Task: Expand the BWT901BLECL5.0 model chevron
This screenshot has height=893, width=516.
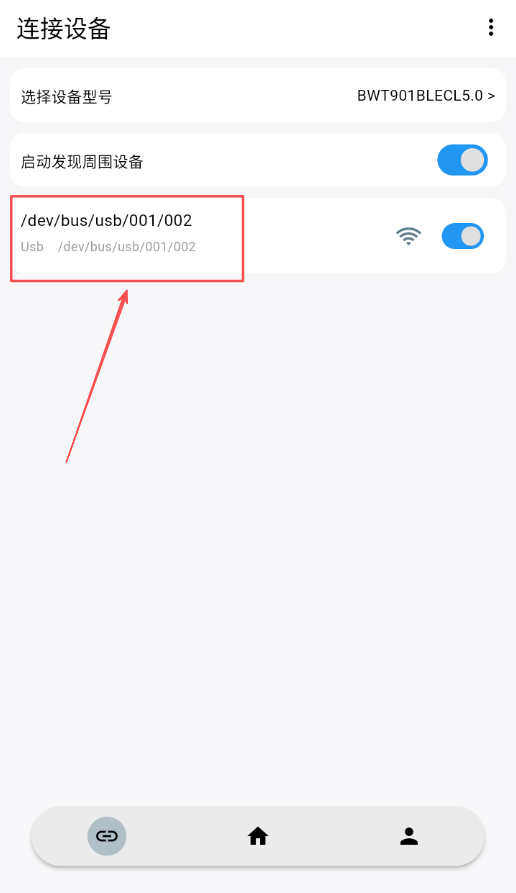Action: 491,96
